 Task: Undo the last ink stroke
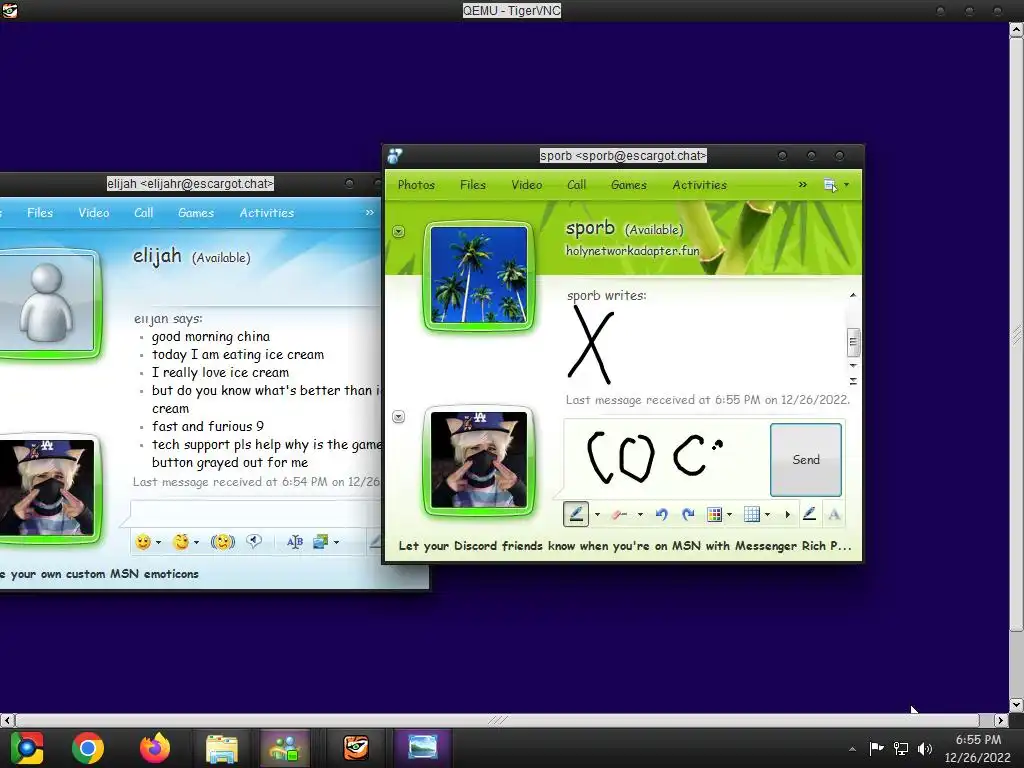click(662, 515)
